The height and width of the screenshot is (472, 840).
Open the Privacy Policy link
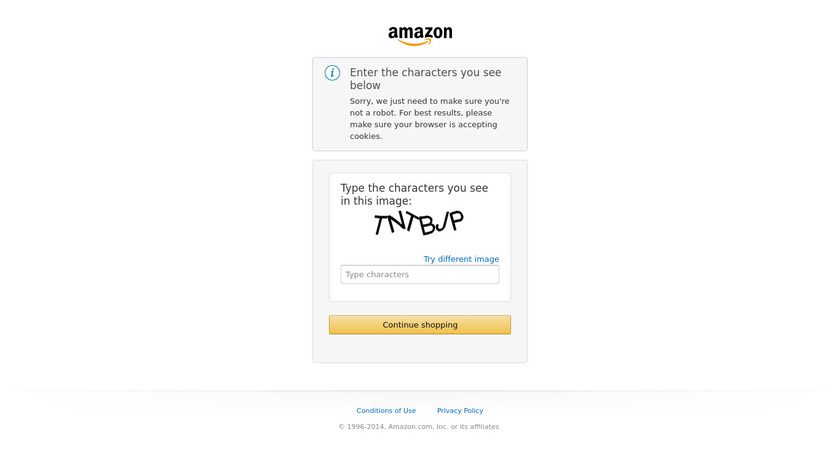click(460, 410)
